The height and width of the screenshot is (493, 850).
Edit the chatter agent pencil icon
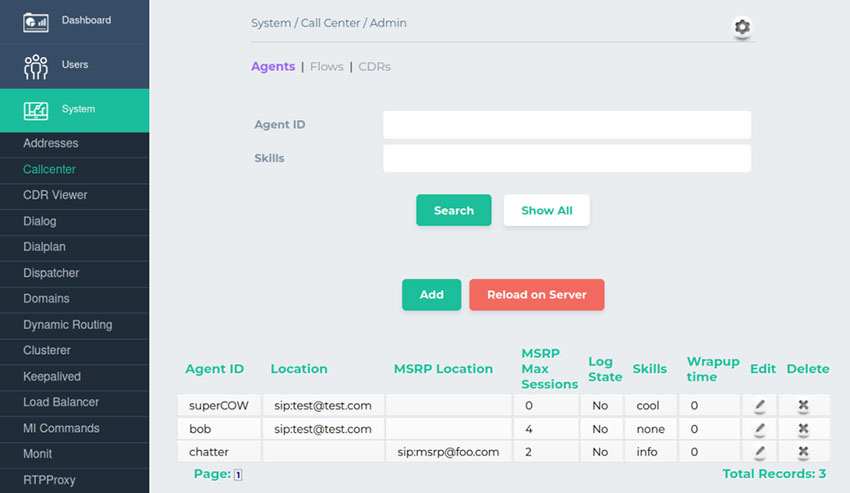pyautogui.click(x=760, y=452)
